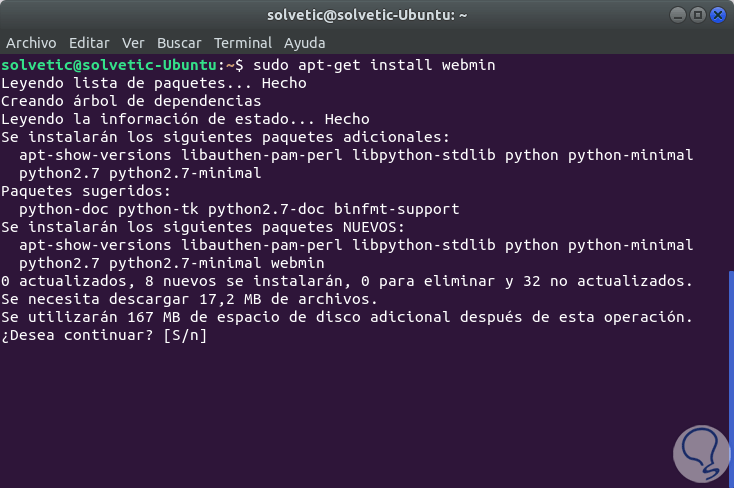Open the Ayuda help menu

[x=304, y=43]
